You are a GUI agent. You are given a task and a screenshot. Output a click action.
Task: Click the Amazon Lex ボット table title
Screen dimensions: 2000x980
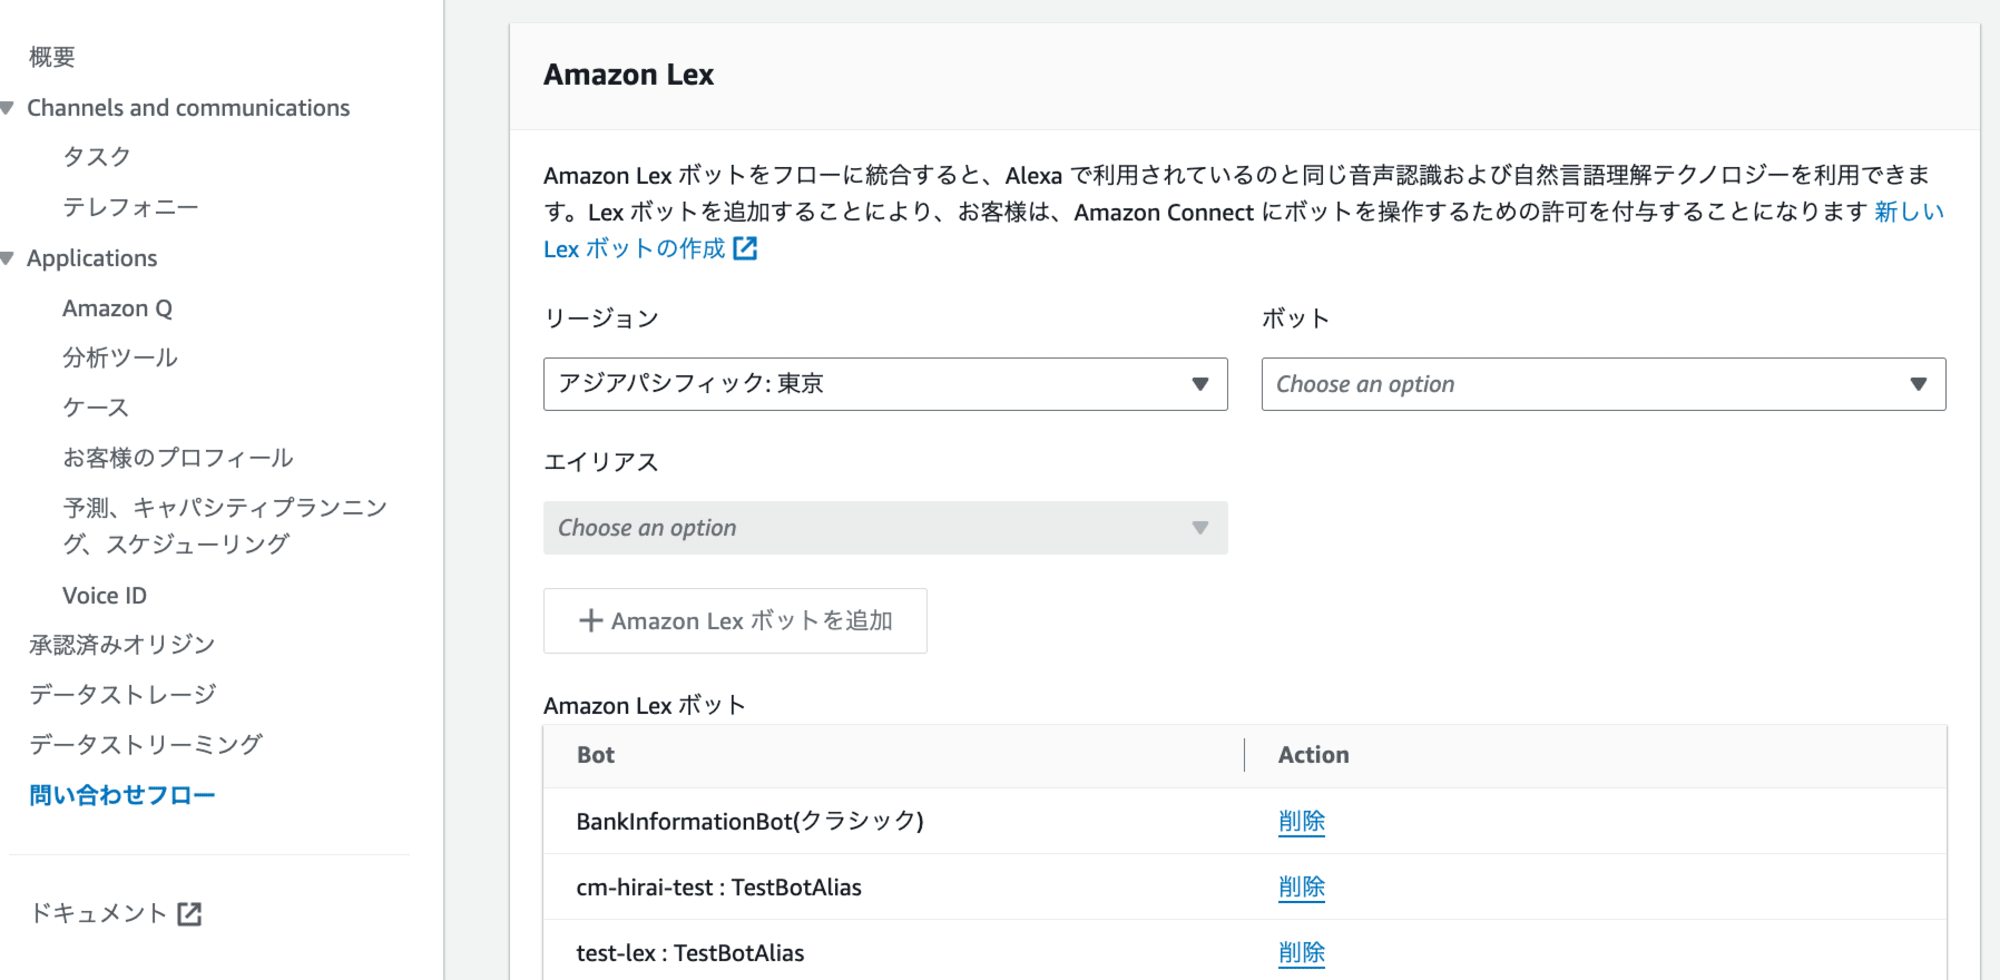(x=645, y=705)
